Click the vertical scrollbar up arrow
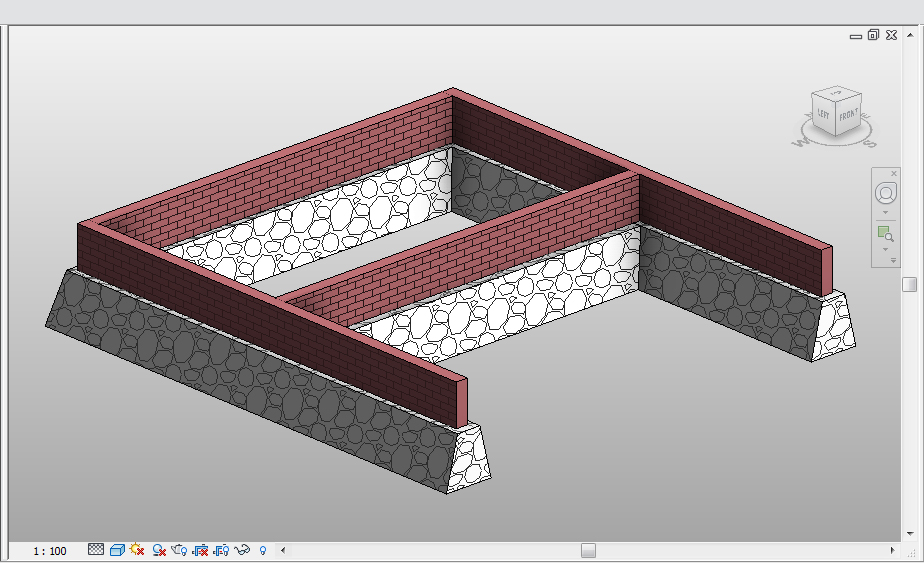The image size is (924, 563). click(x=910, y=36)
